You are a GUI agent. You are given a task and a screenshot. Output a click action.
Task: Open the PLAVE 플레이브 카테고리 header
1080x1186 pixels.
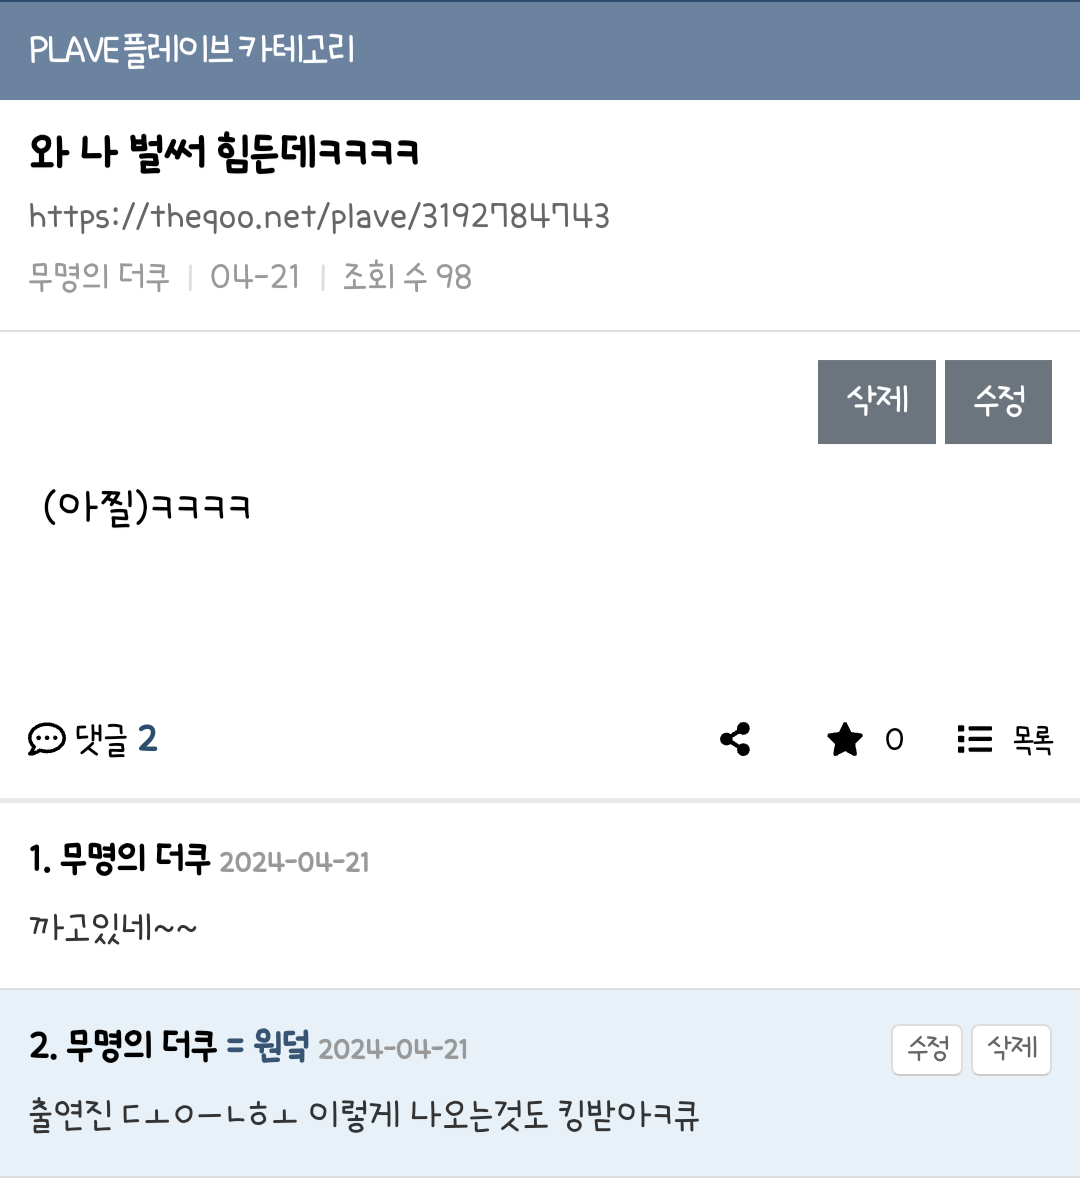(x=191, y=50)
